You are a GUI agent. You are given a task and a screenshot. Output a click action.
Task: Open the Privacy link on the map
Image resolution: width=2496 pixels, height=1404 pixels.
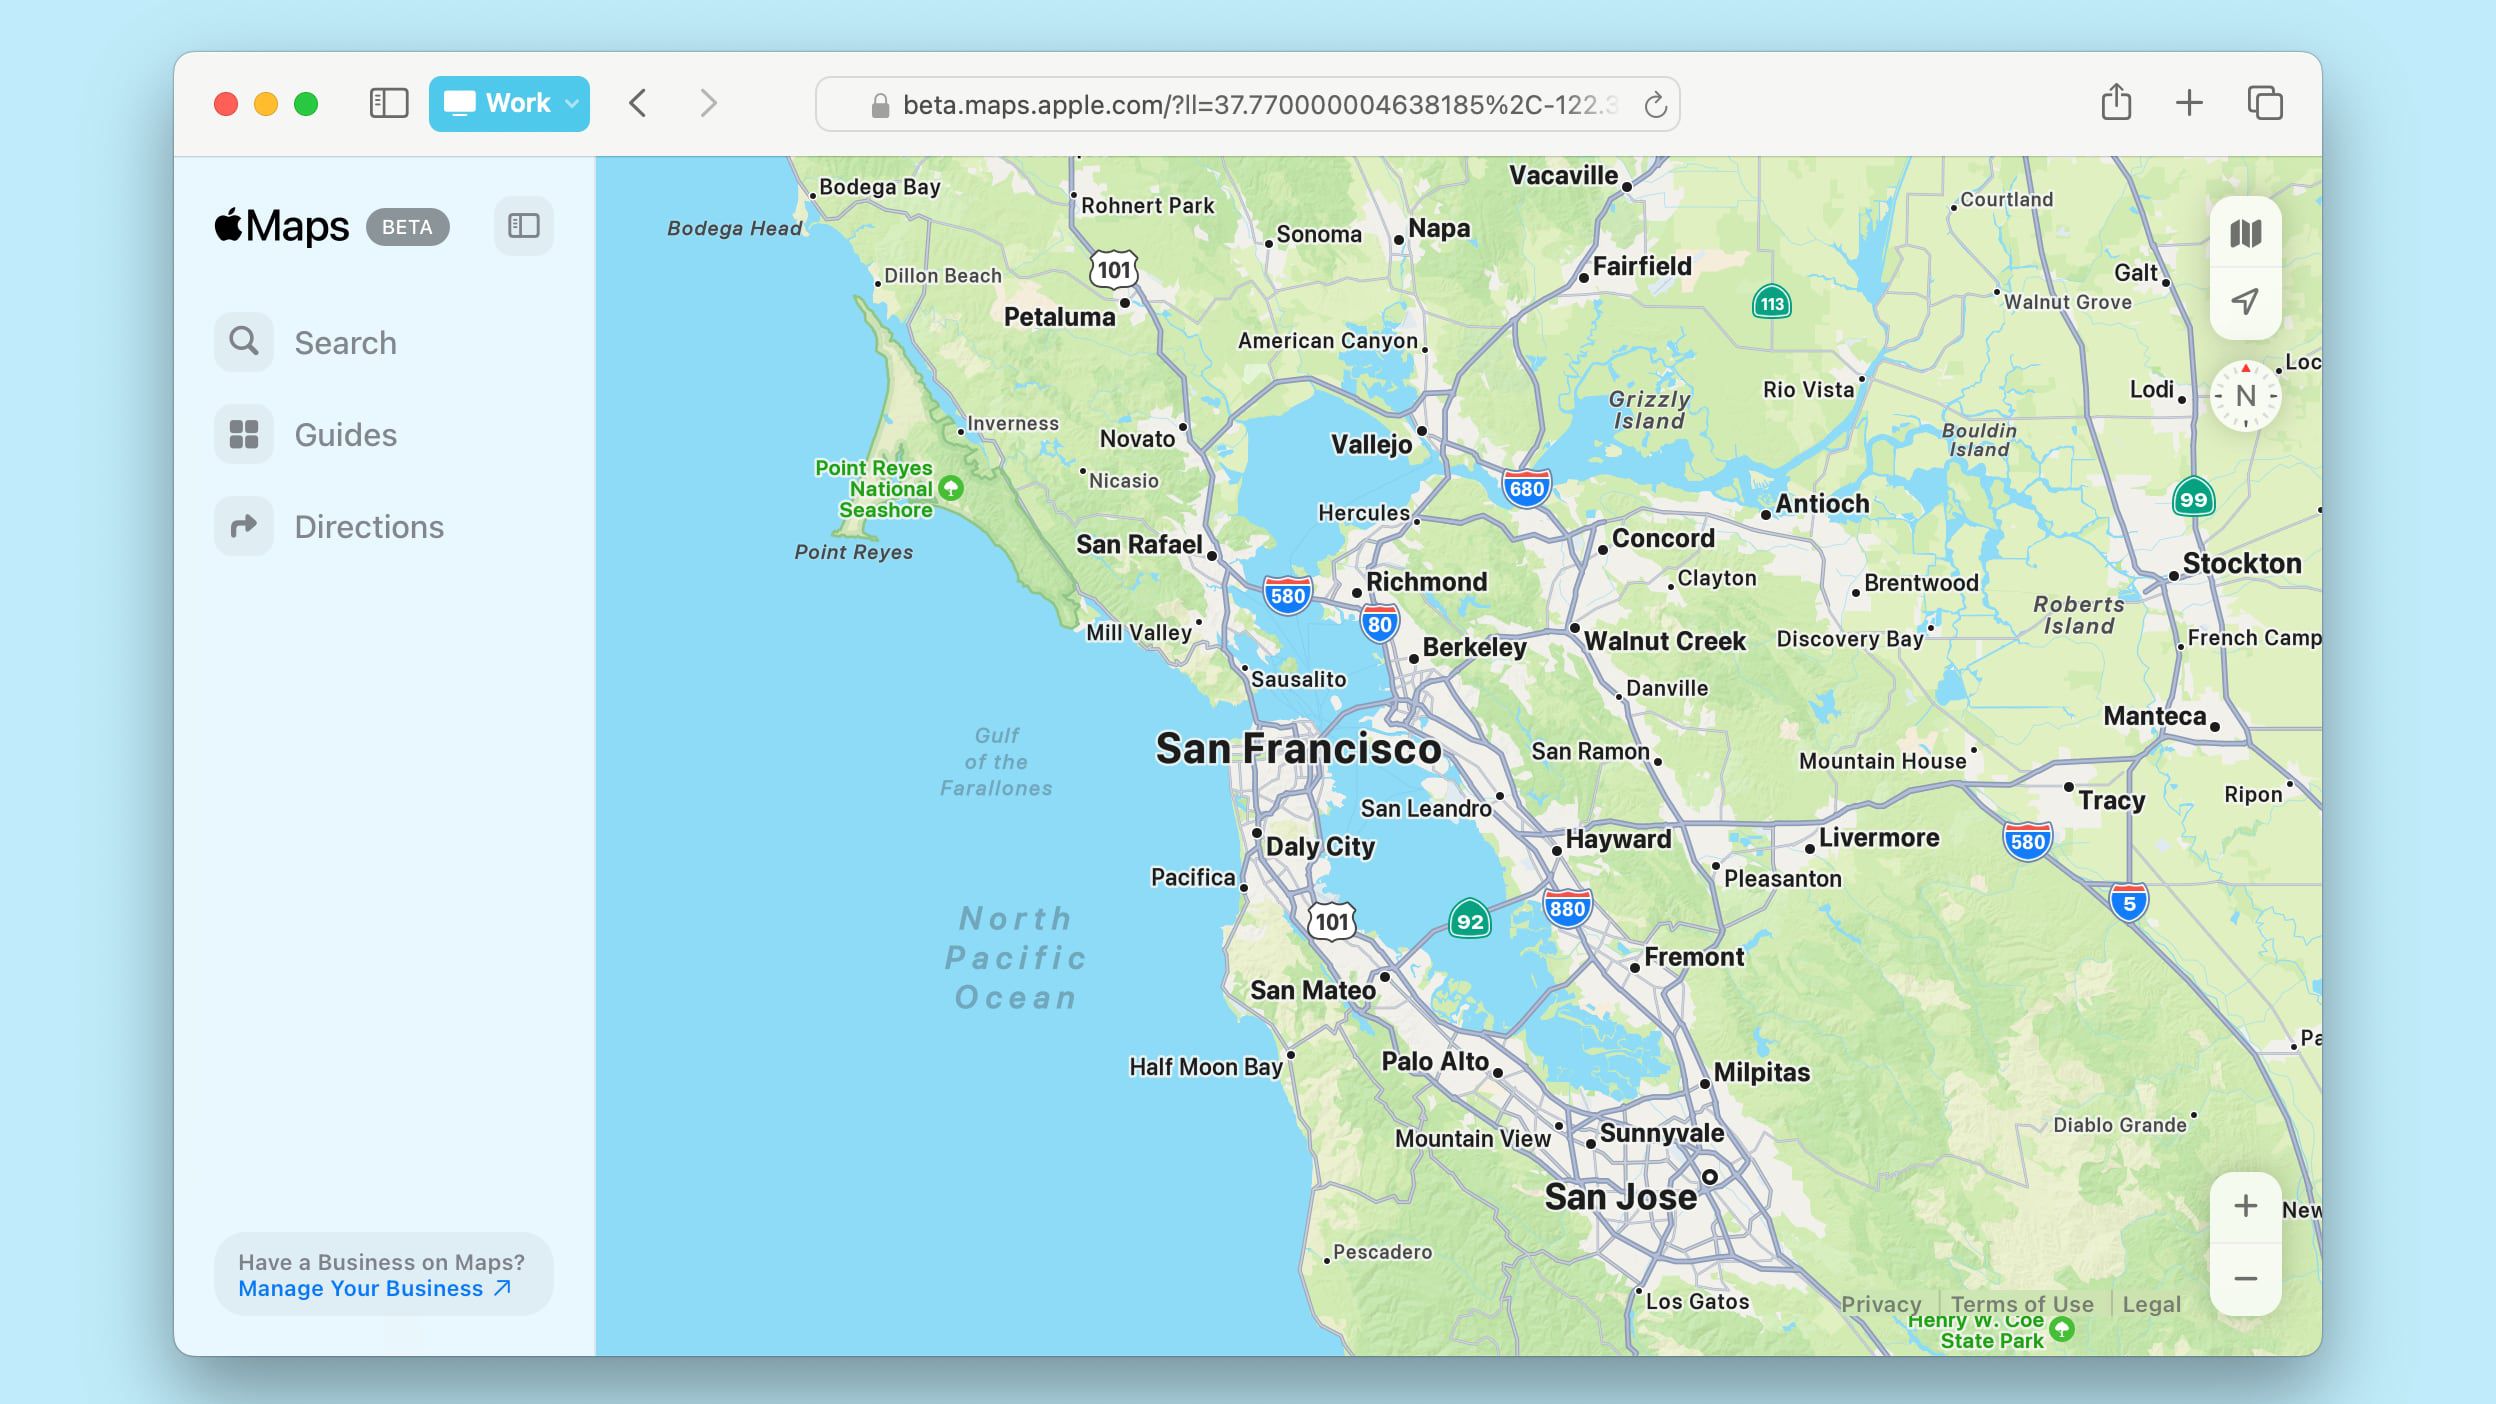(x=1880, y=1304)
